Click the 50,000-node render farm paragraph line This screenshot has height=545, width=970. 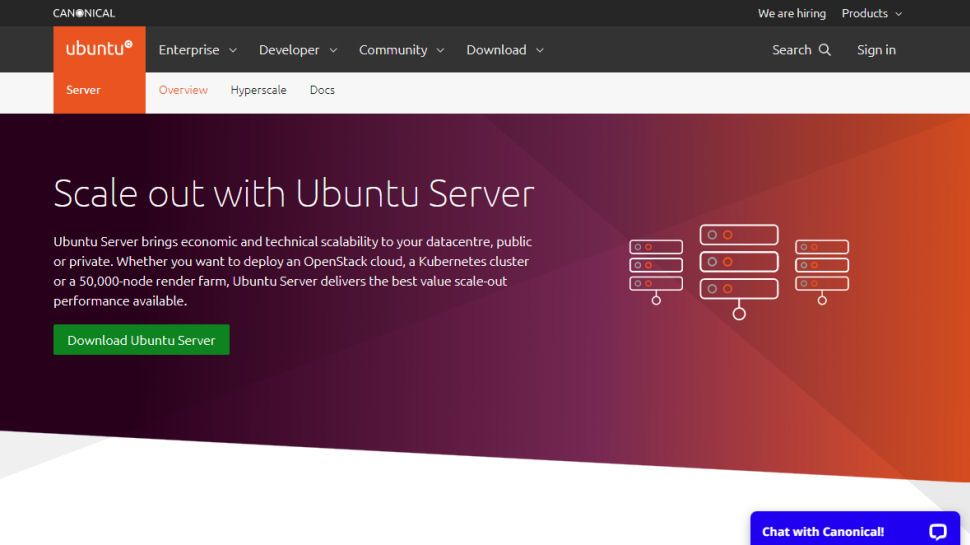click(280, 281)
